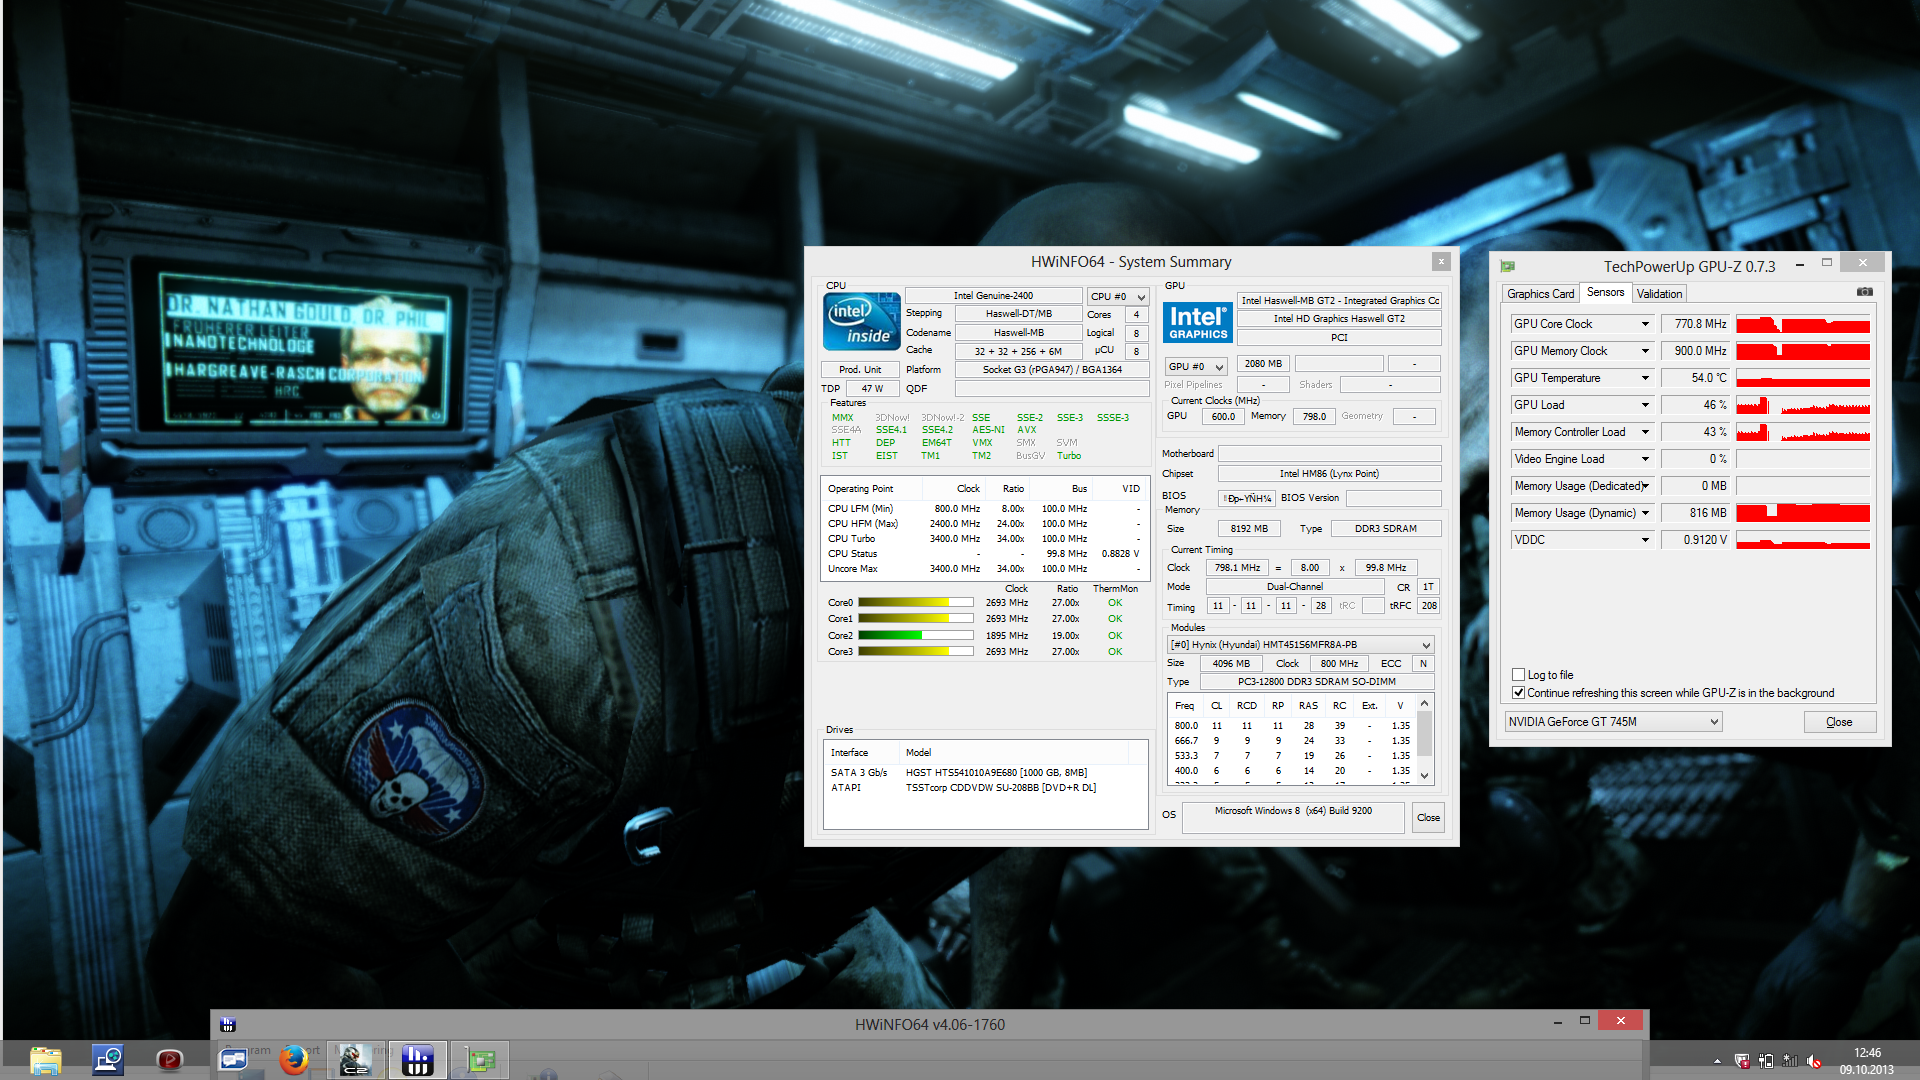The height and width of the screenshot is (1080, 1920).
Task: Click Close button in HWiNFO64 System Summary
Action: tap(1428, 818)
